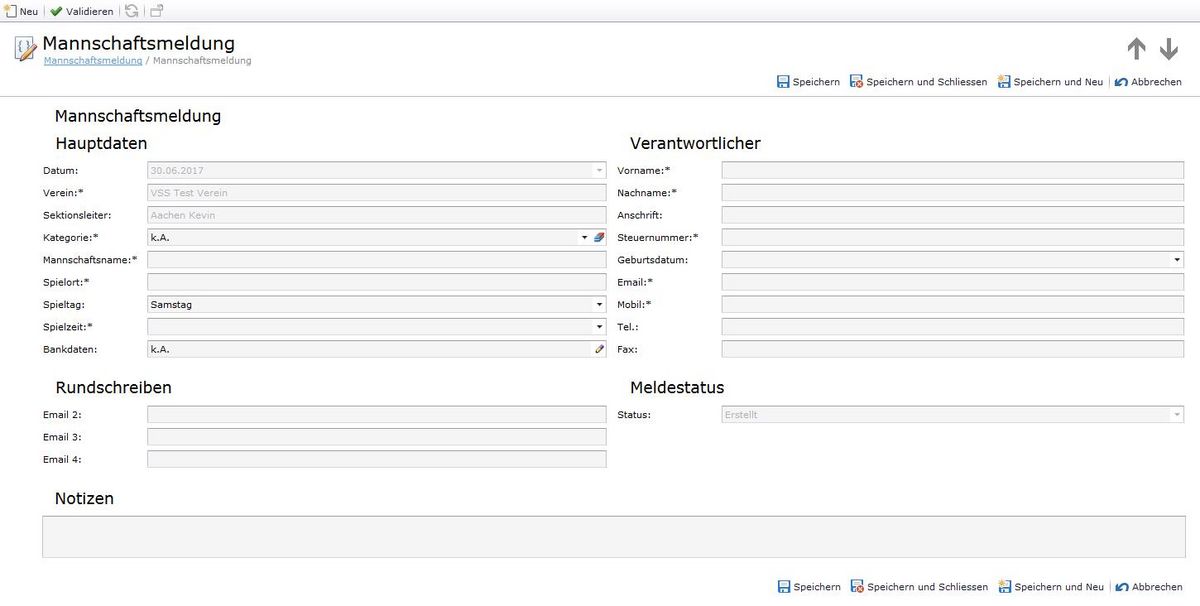Click top Speichern disk icon
Image resolution: width=1200 pixels, height=606 pixels.
coord(783,82)
